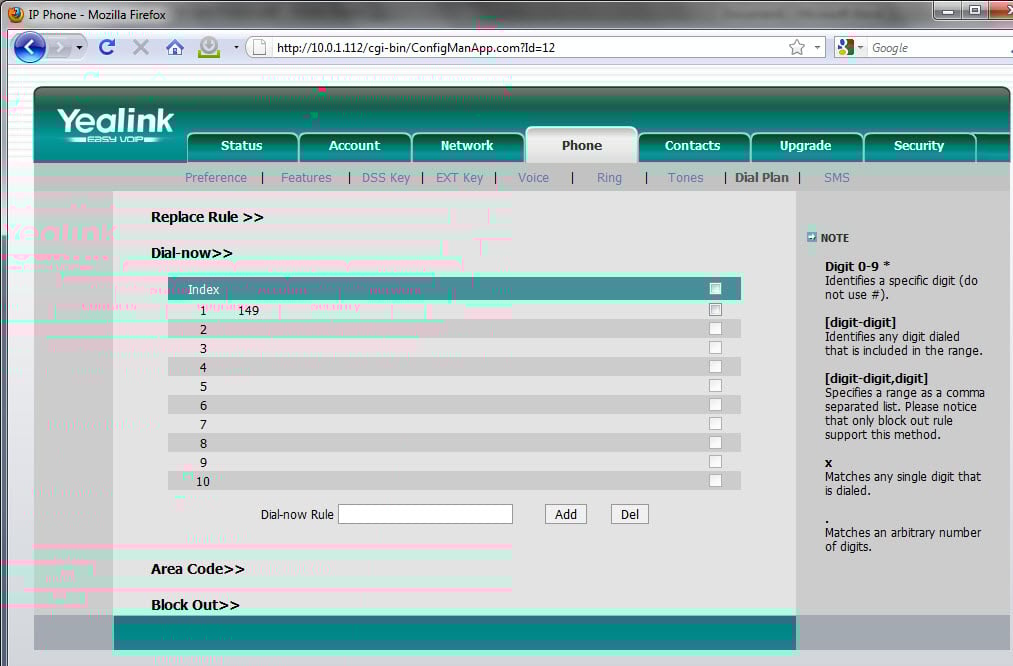Image resolution: width=1013 pixels, height=666 pixels.
Task: Check the box for Dial-now rule 149
Action: pyautogui.click(x=715, y=310)
